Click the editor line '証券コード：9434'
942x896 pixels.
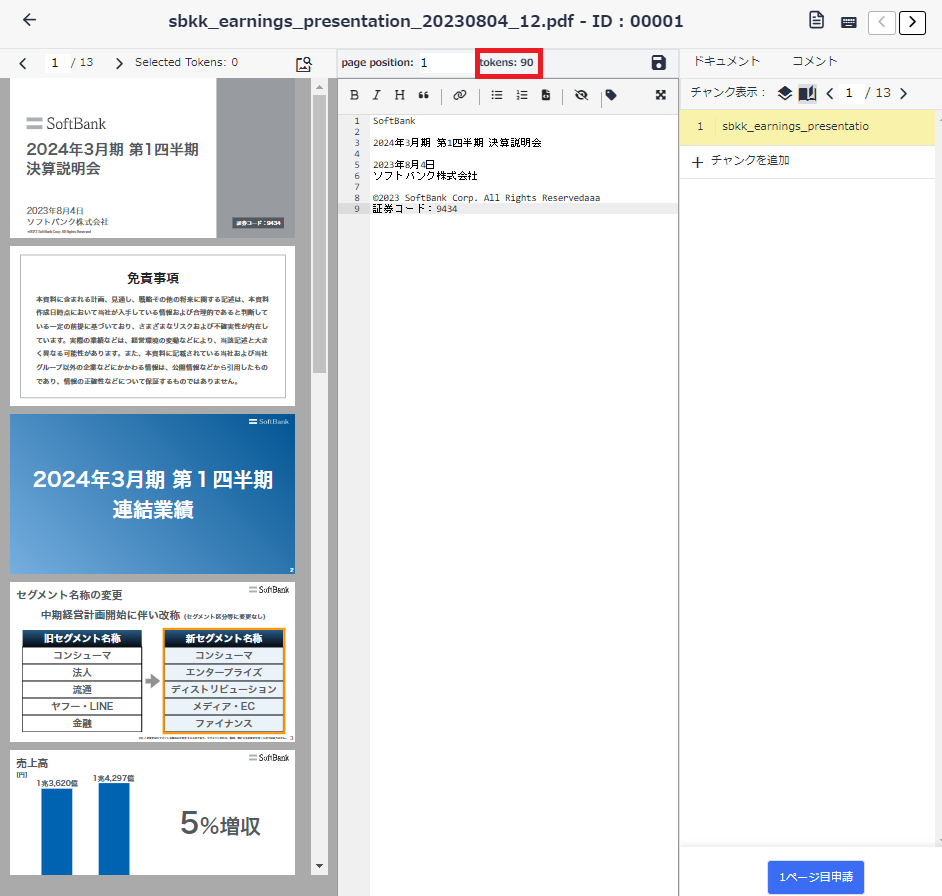(415, 209)
